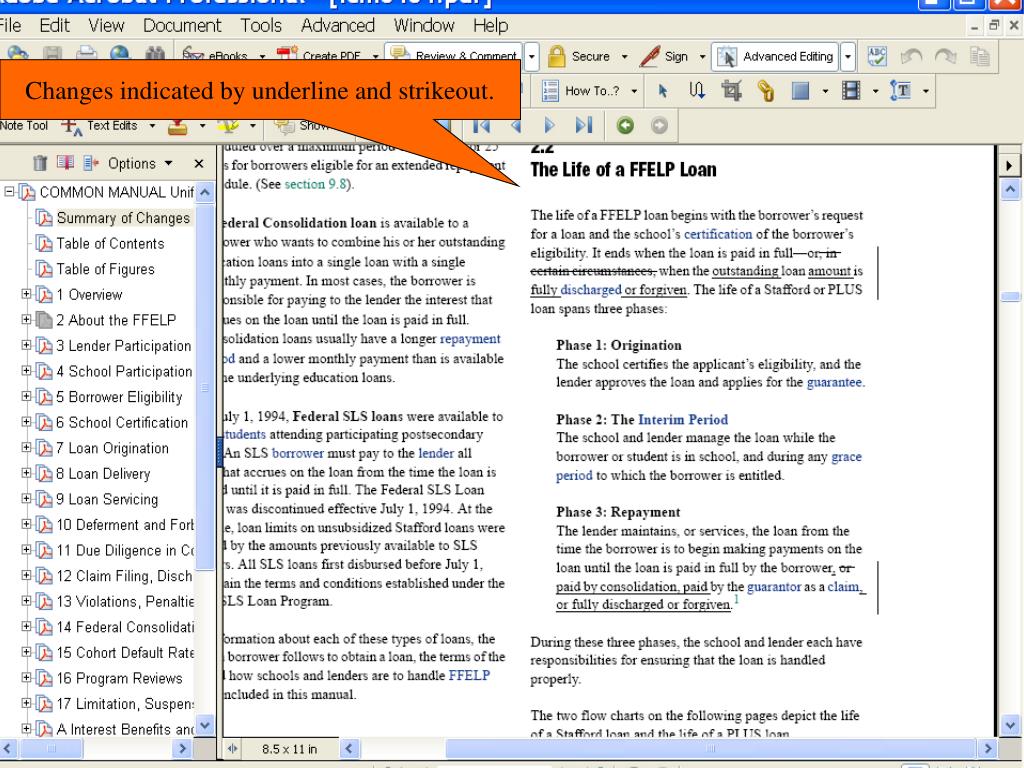The height and width of the screenshot is (768, 1024).
Task: Open the Window menu
Action: (x=424, y=25)
